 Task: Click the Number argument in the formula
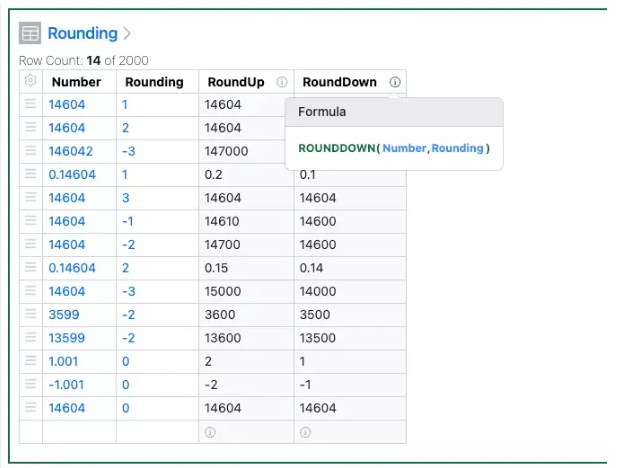tap(403, 148)
